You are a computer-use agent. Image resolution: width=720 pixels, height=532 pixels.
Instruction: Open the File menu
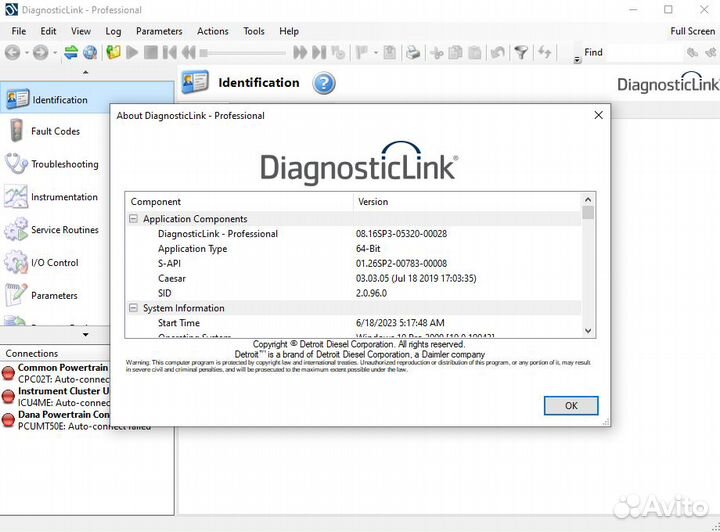point(18,31)
